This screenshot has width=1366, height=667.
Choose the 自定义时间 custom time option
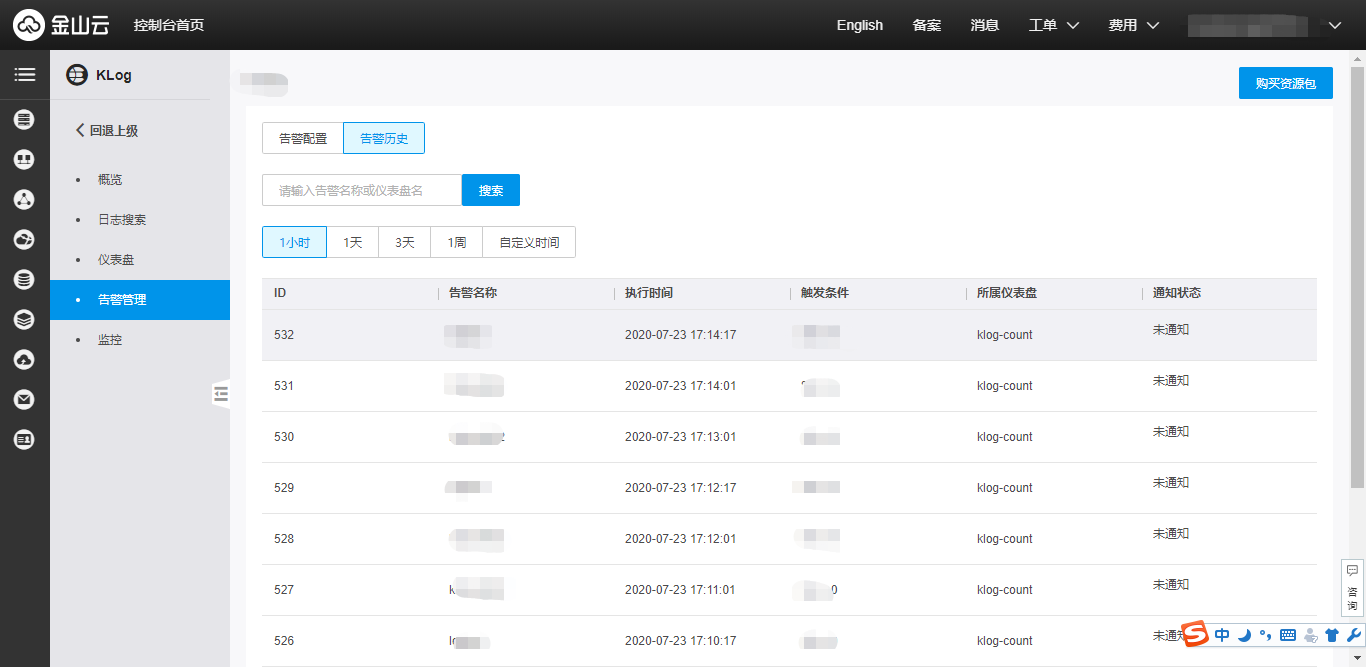point(529,242)
